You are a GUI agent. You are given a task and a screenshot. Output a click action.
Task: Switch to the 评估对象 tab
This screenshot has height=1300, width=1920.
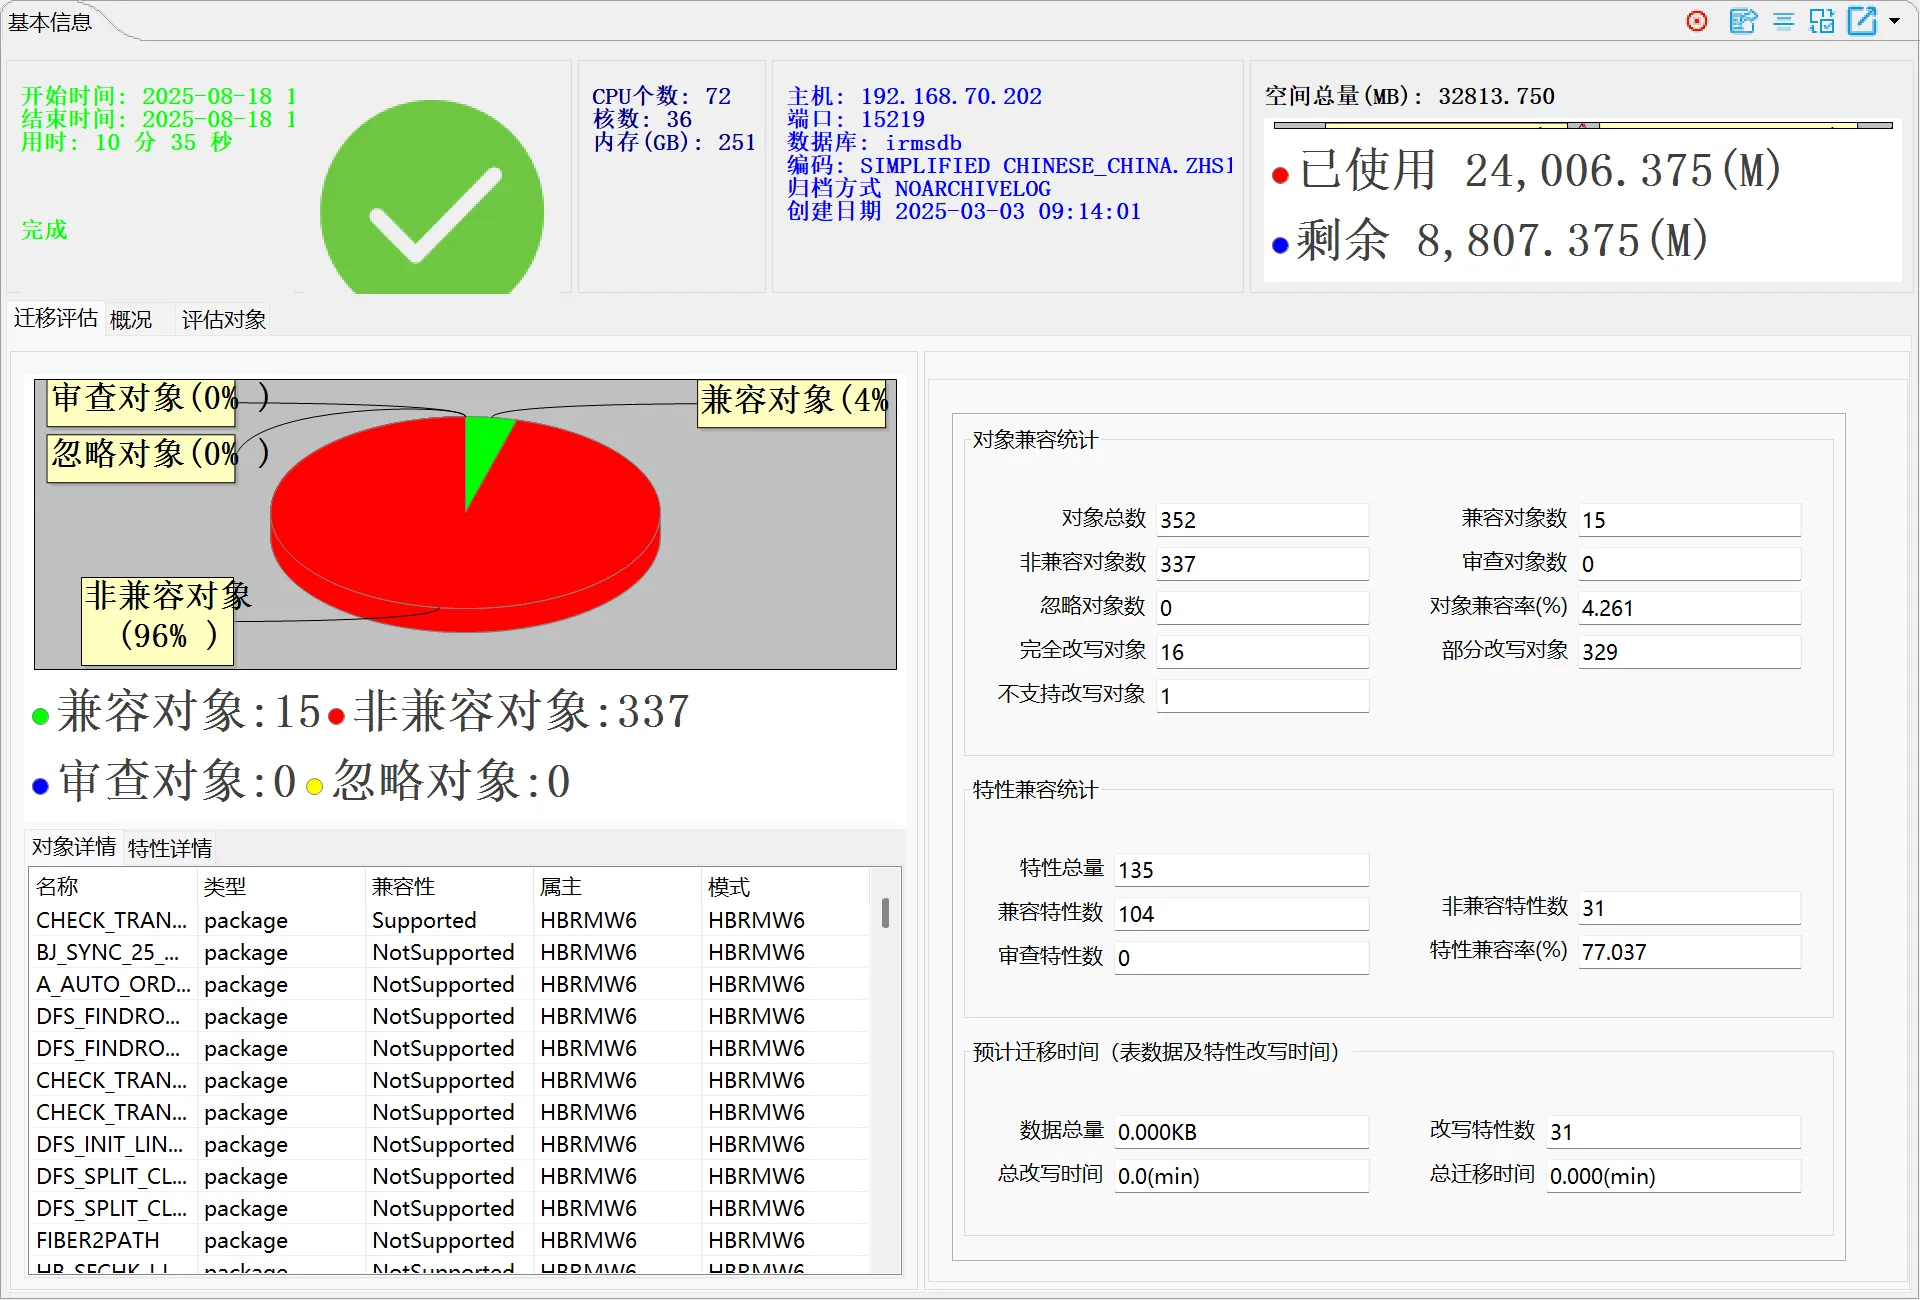(223, 320)
